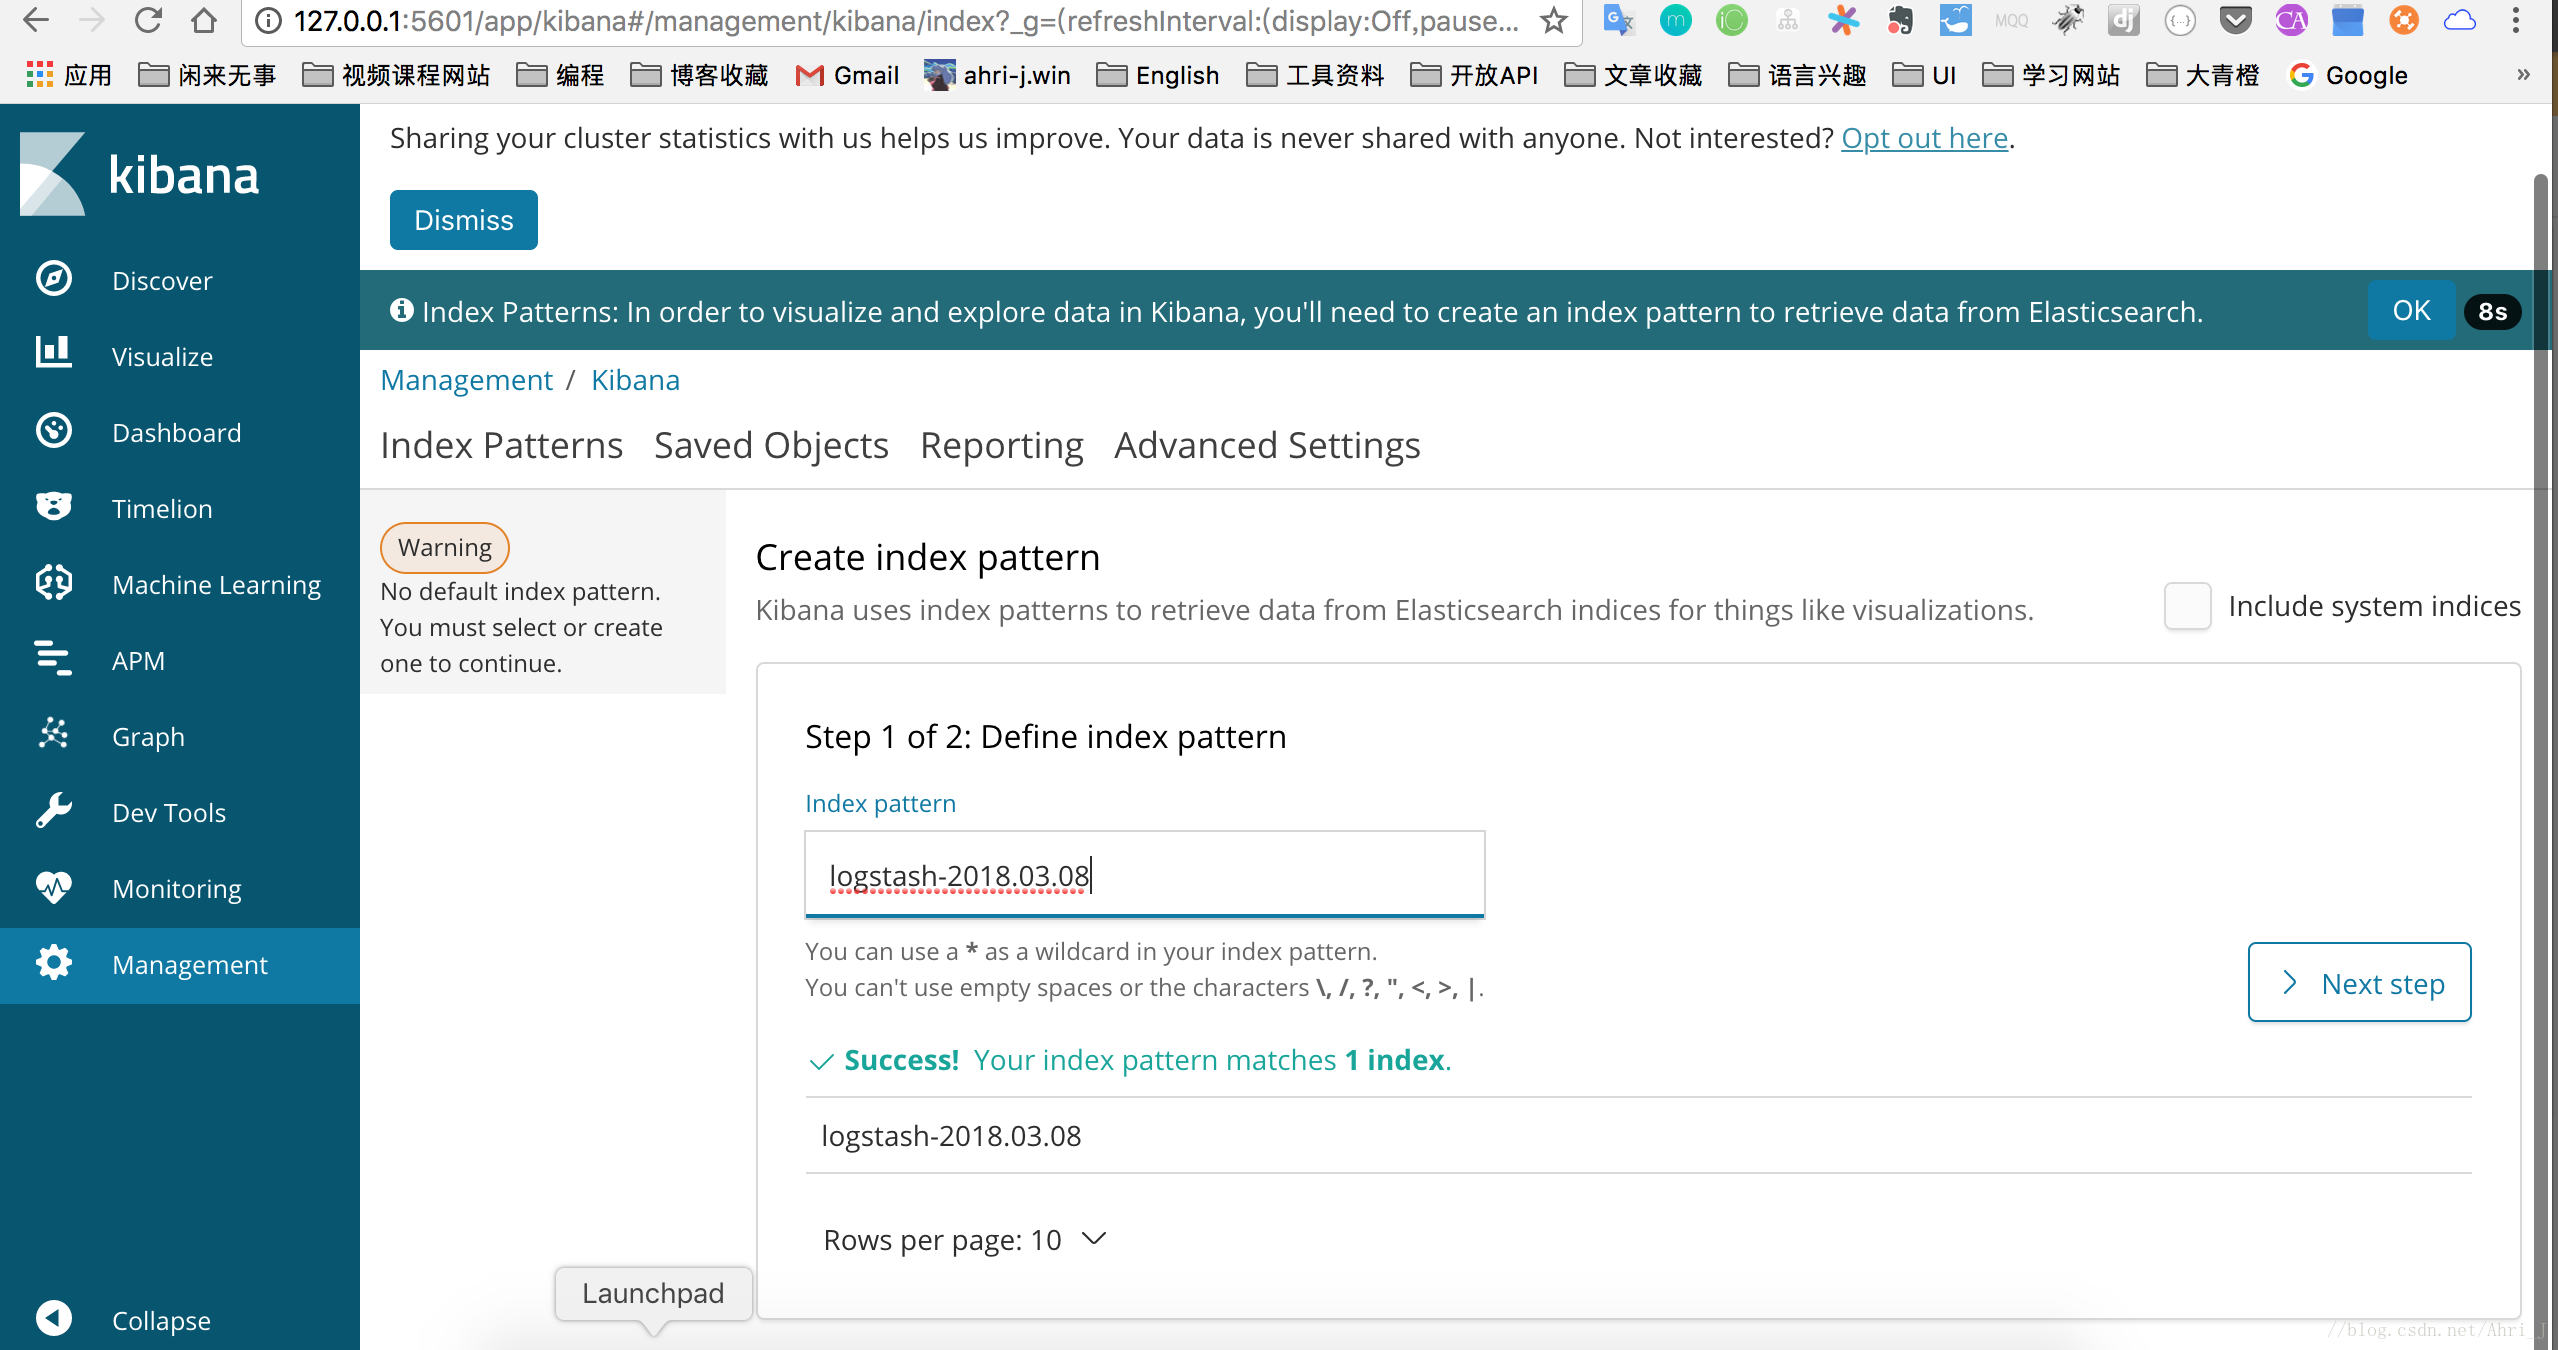Click Next step to proceed
The width and height of the screenshot is (2558, 1350).
[x=2355, y=981]
